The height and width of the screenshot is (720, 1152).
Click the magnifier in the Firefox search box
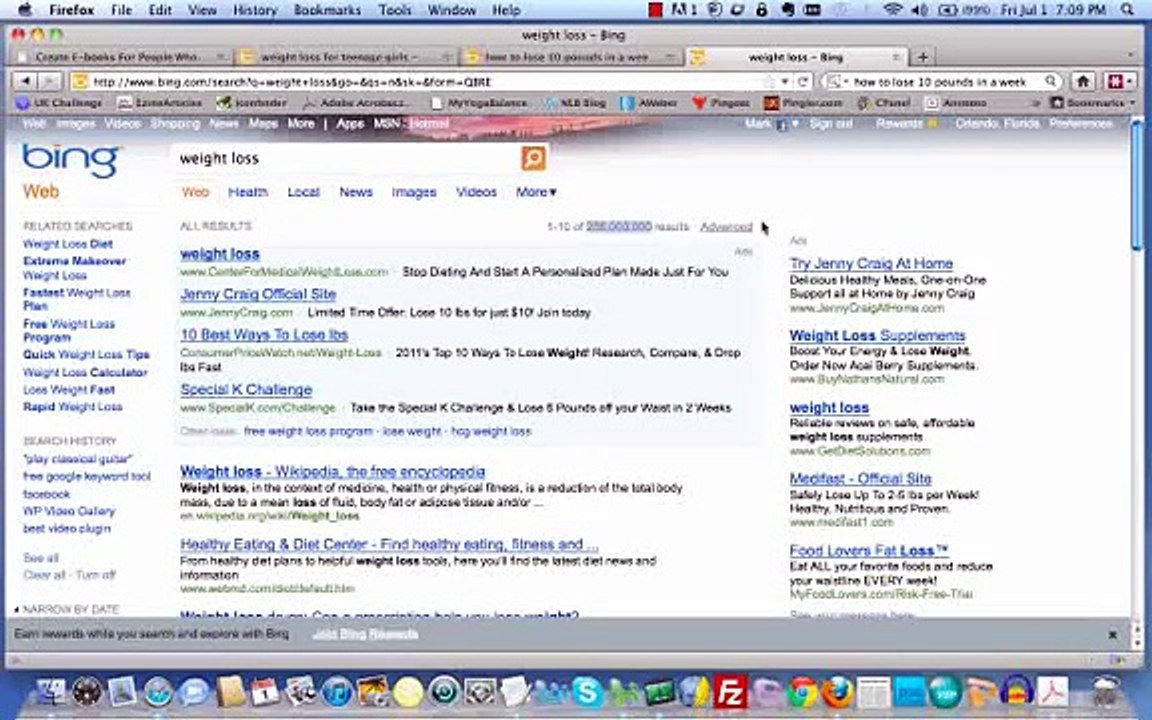(1051, 82)
